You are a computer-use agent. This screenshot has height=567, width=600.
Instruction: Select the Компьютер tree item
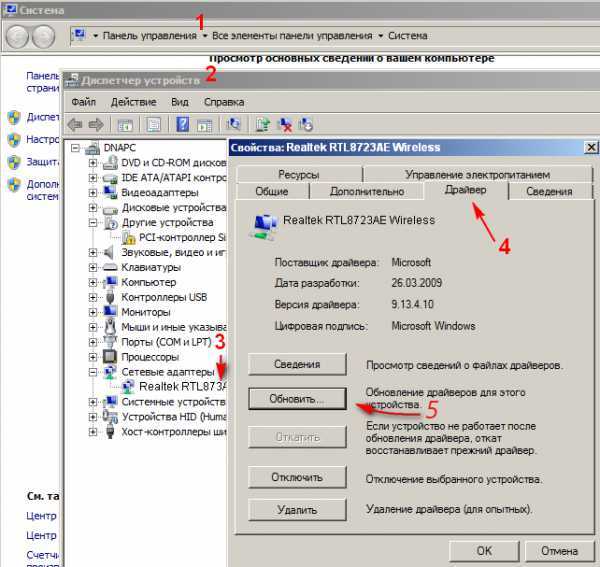[x=149, y=282]
